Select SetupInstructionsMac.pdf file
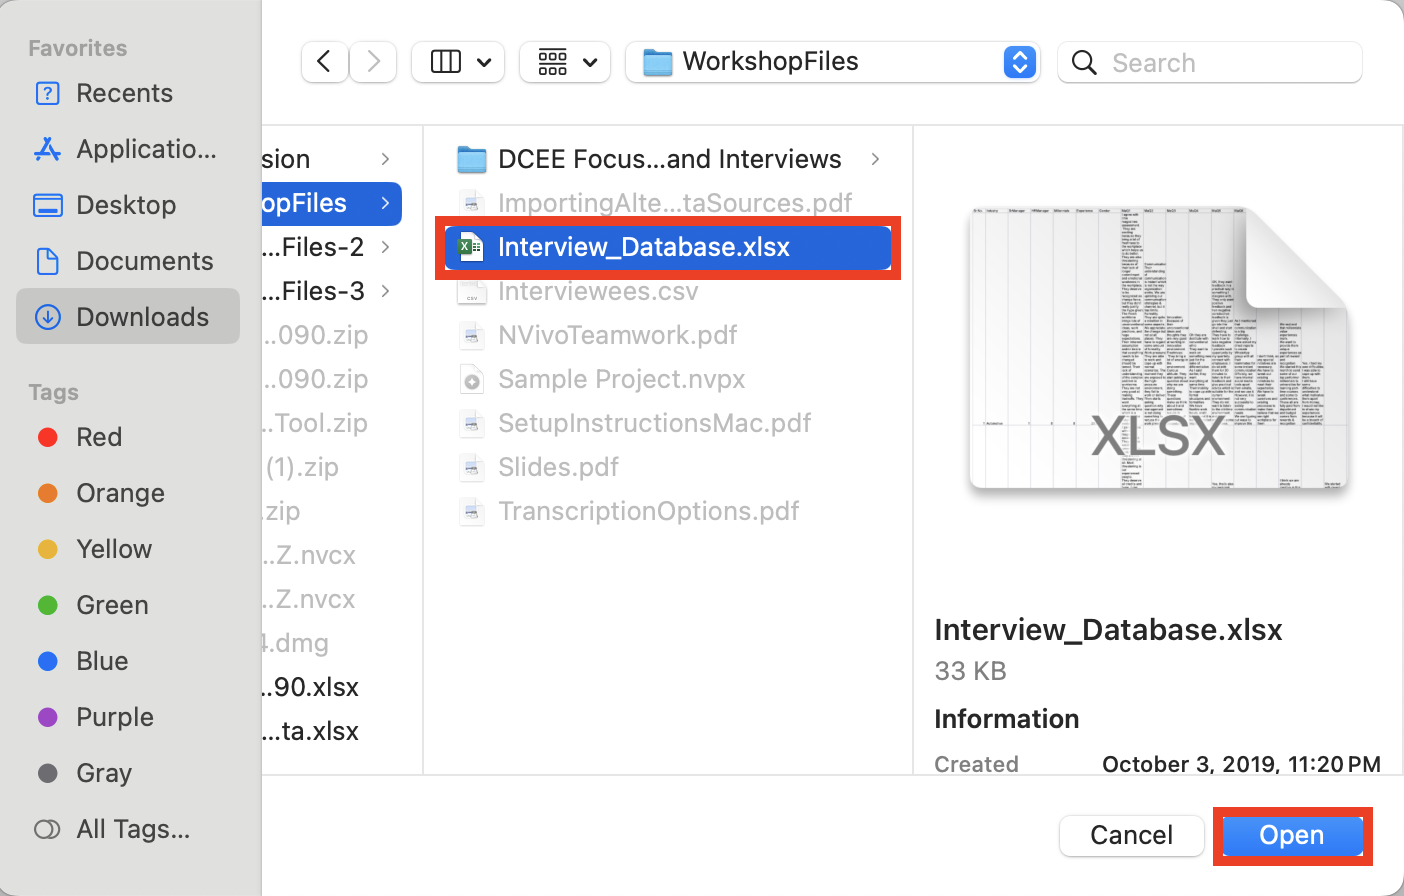1404x896 pixels. pos(667,423)
